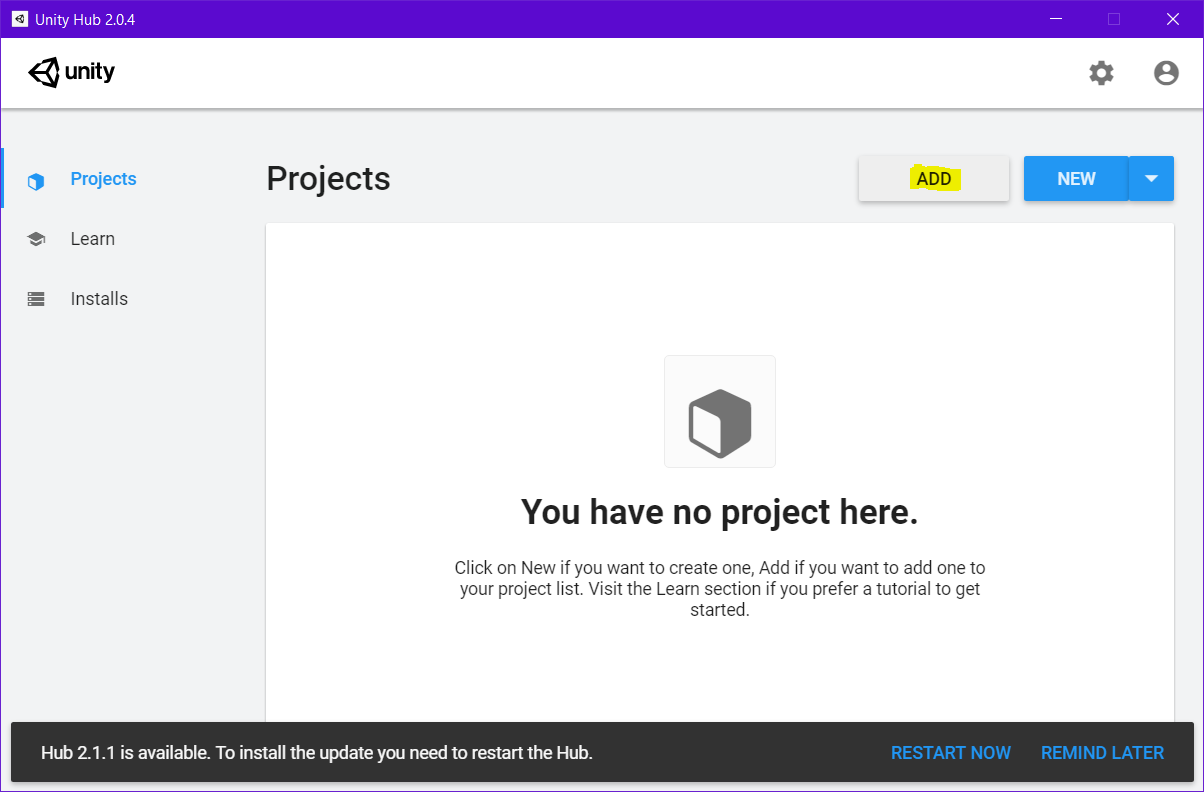Minimize the Unity Hub window
1204x792 pixels.
[1056, 18]
